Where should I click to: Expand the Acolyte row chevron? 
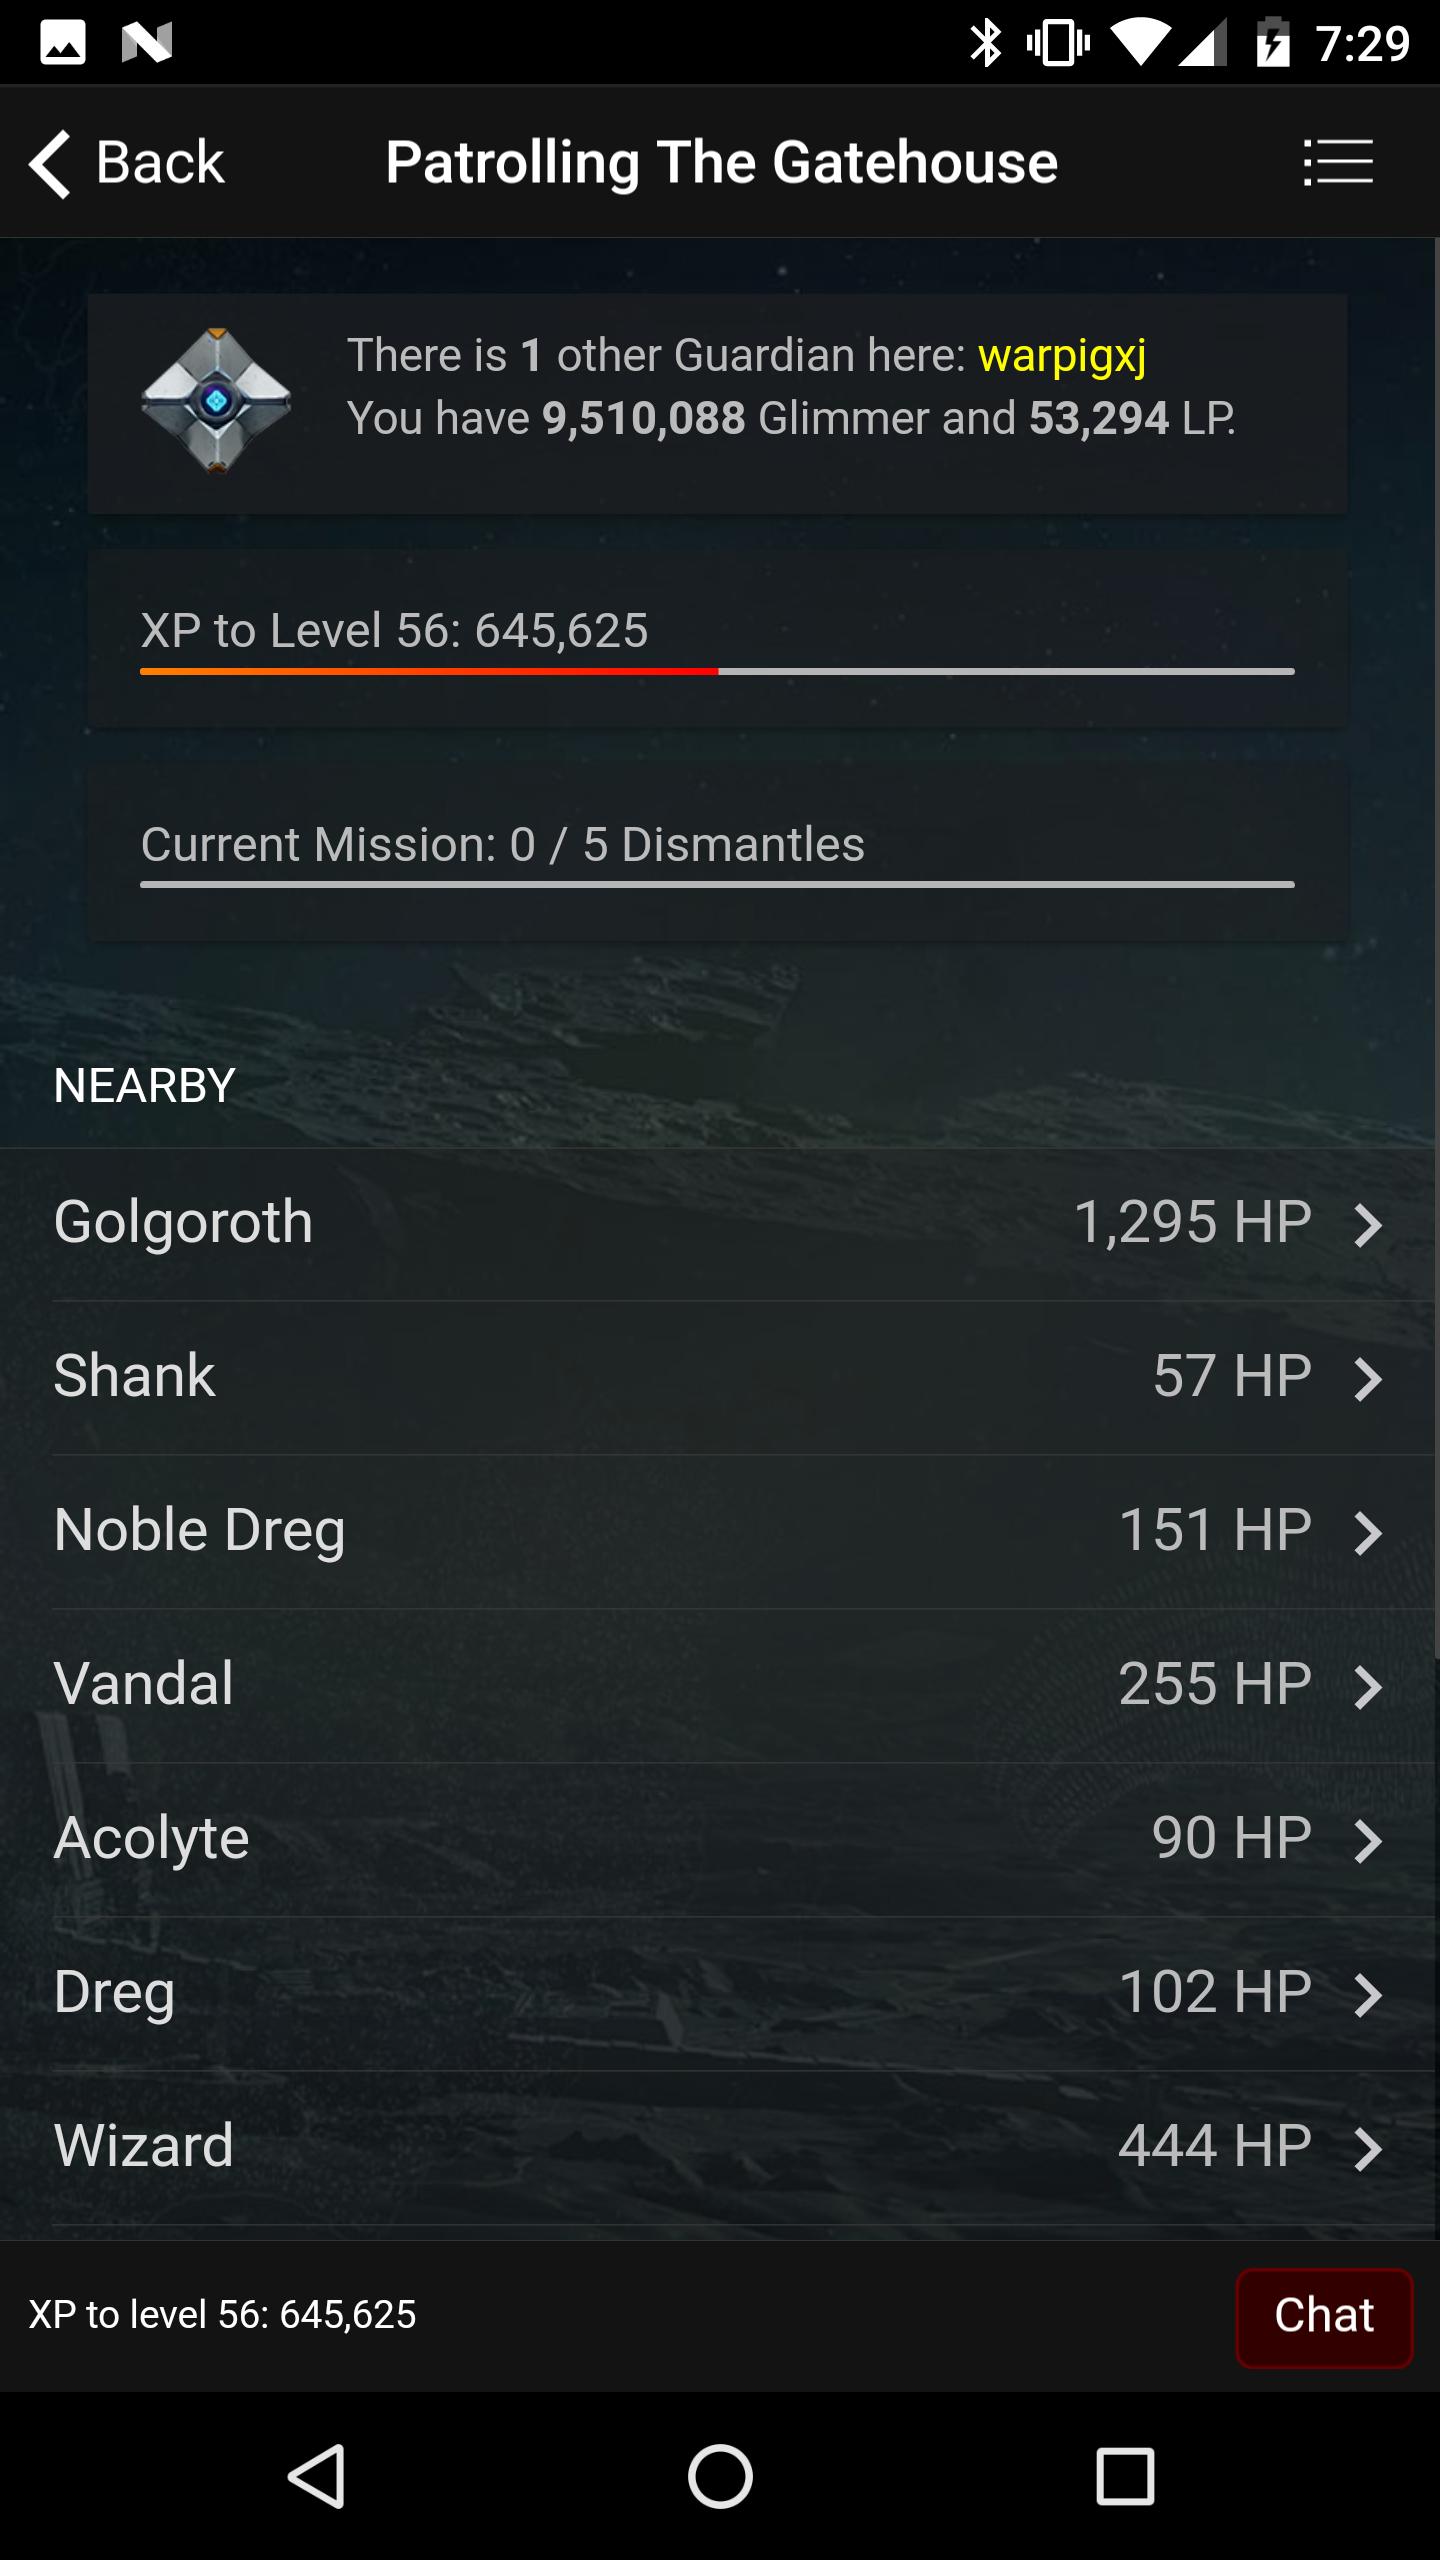tap(1370, 1836)
